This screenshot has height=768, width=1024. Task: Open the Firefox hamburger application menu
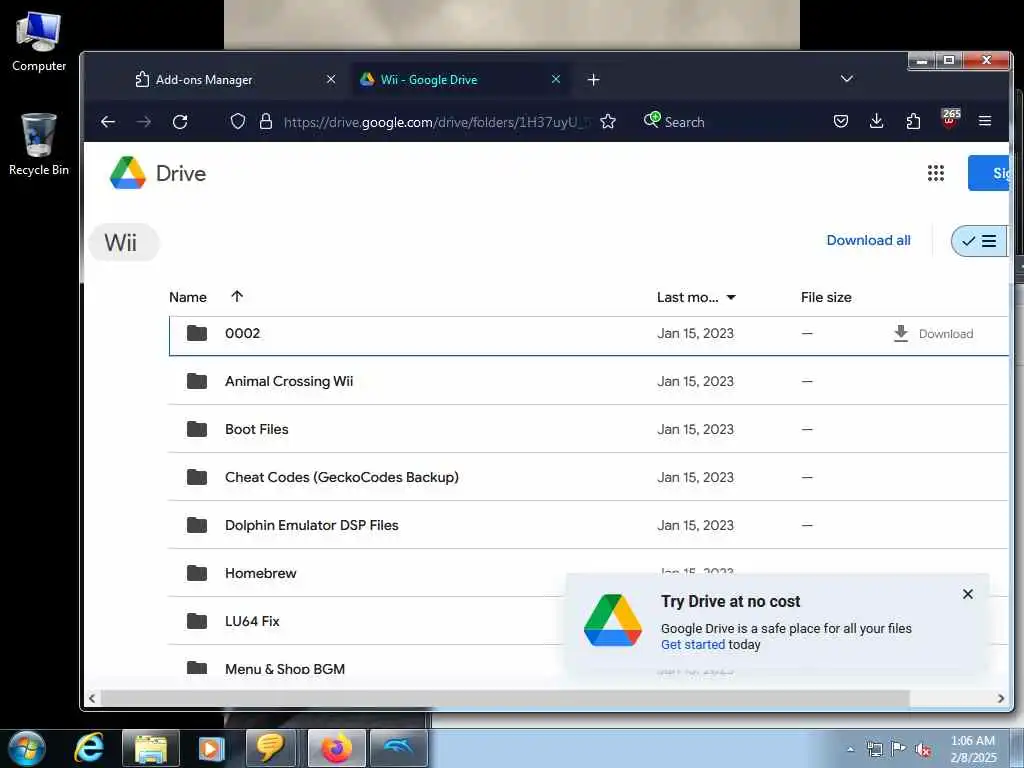coord(985,121)
